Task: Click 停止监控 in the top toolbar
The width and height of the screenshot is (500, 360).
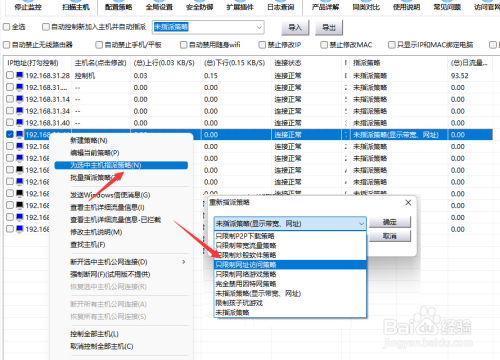Action: point(28,7)
